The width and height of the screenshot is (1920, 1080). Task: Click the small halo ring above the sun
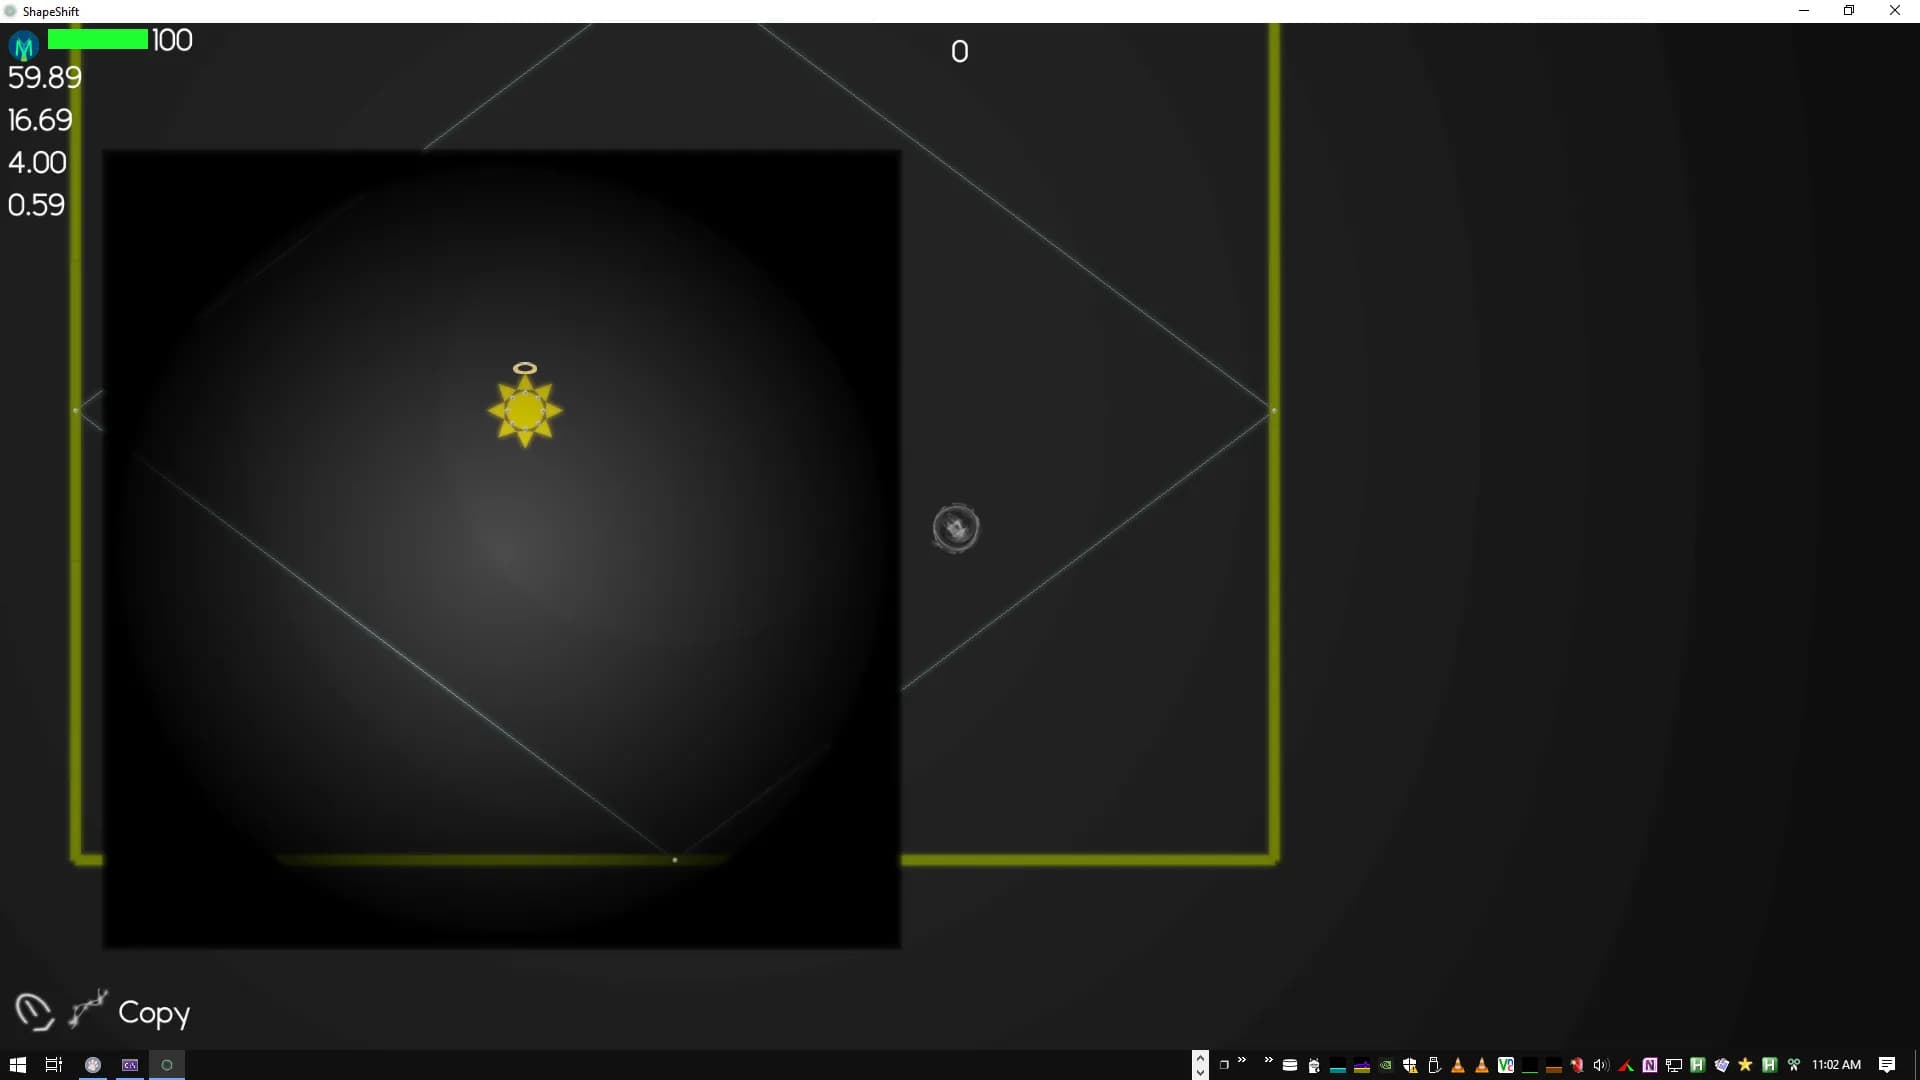click(x=525, y=369)
